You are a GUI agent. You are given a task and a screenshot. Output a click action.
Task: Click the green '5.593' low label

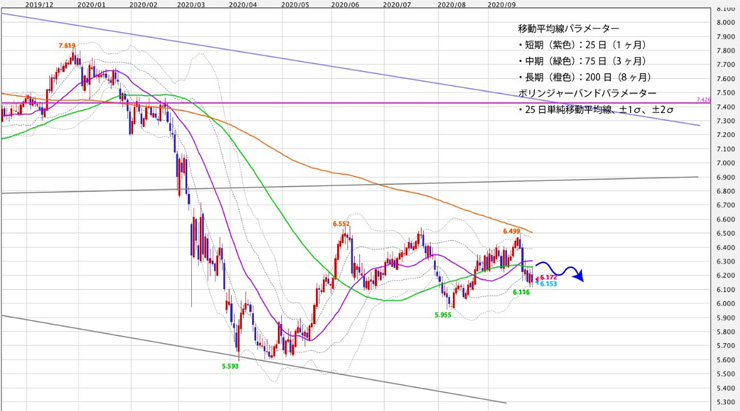click(x=230, y=366)
